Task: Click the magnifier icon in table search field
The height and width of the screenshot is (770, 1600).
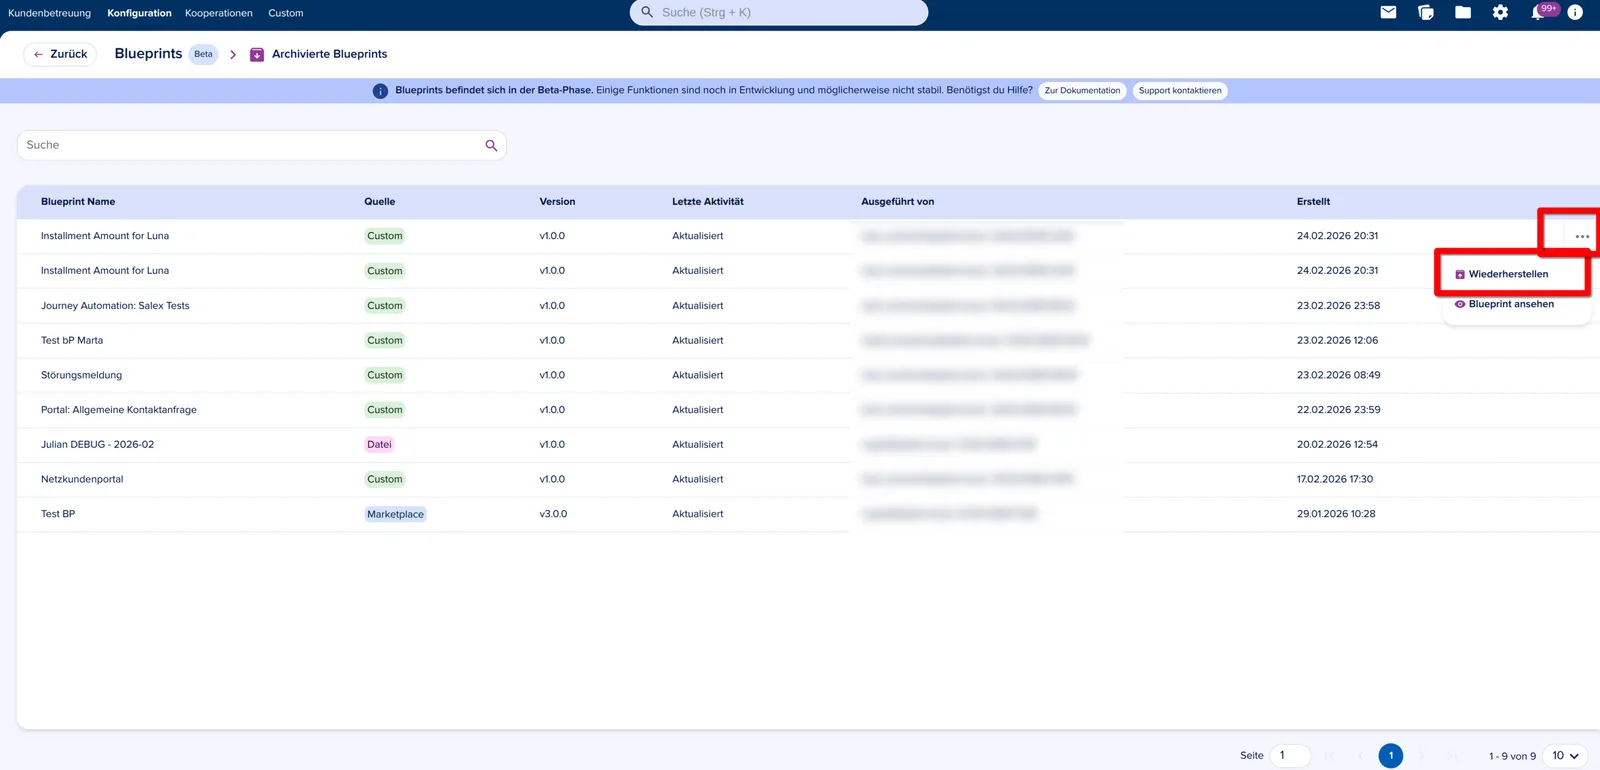Action: pyautogui.click(x=491, y=145)
